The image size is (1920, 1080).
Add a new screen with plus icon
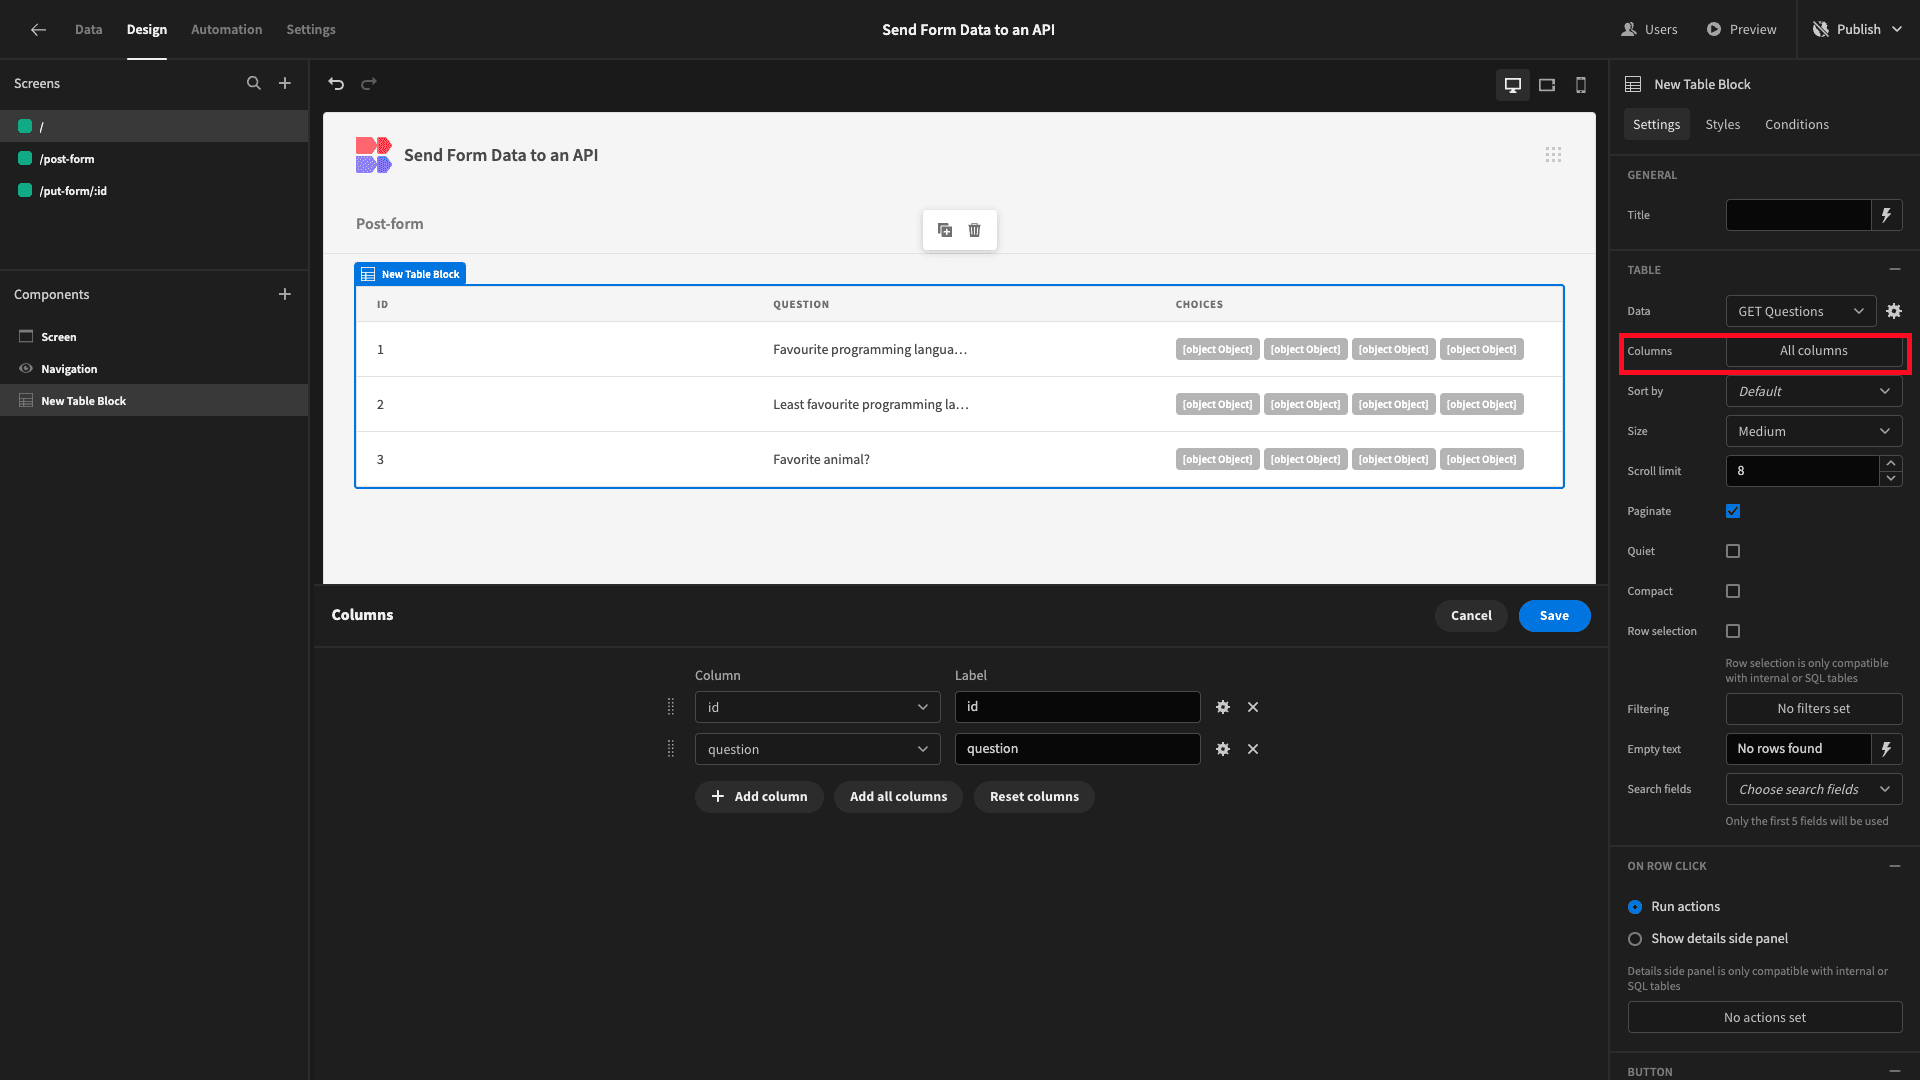pos(285,83)
